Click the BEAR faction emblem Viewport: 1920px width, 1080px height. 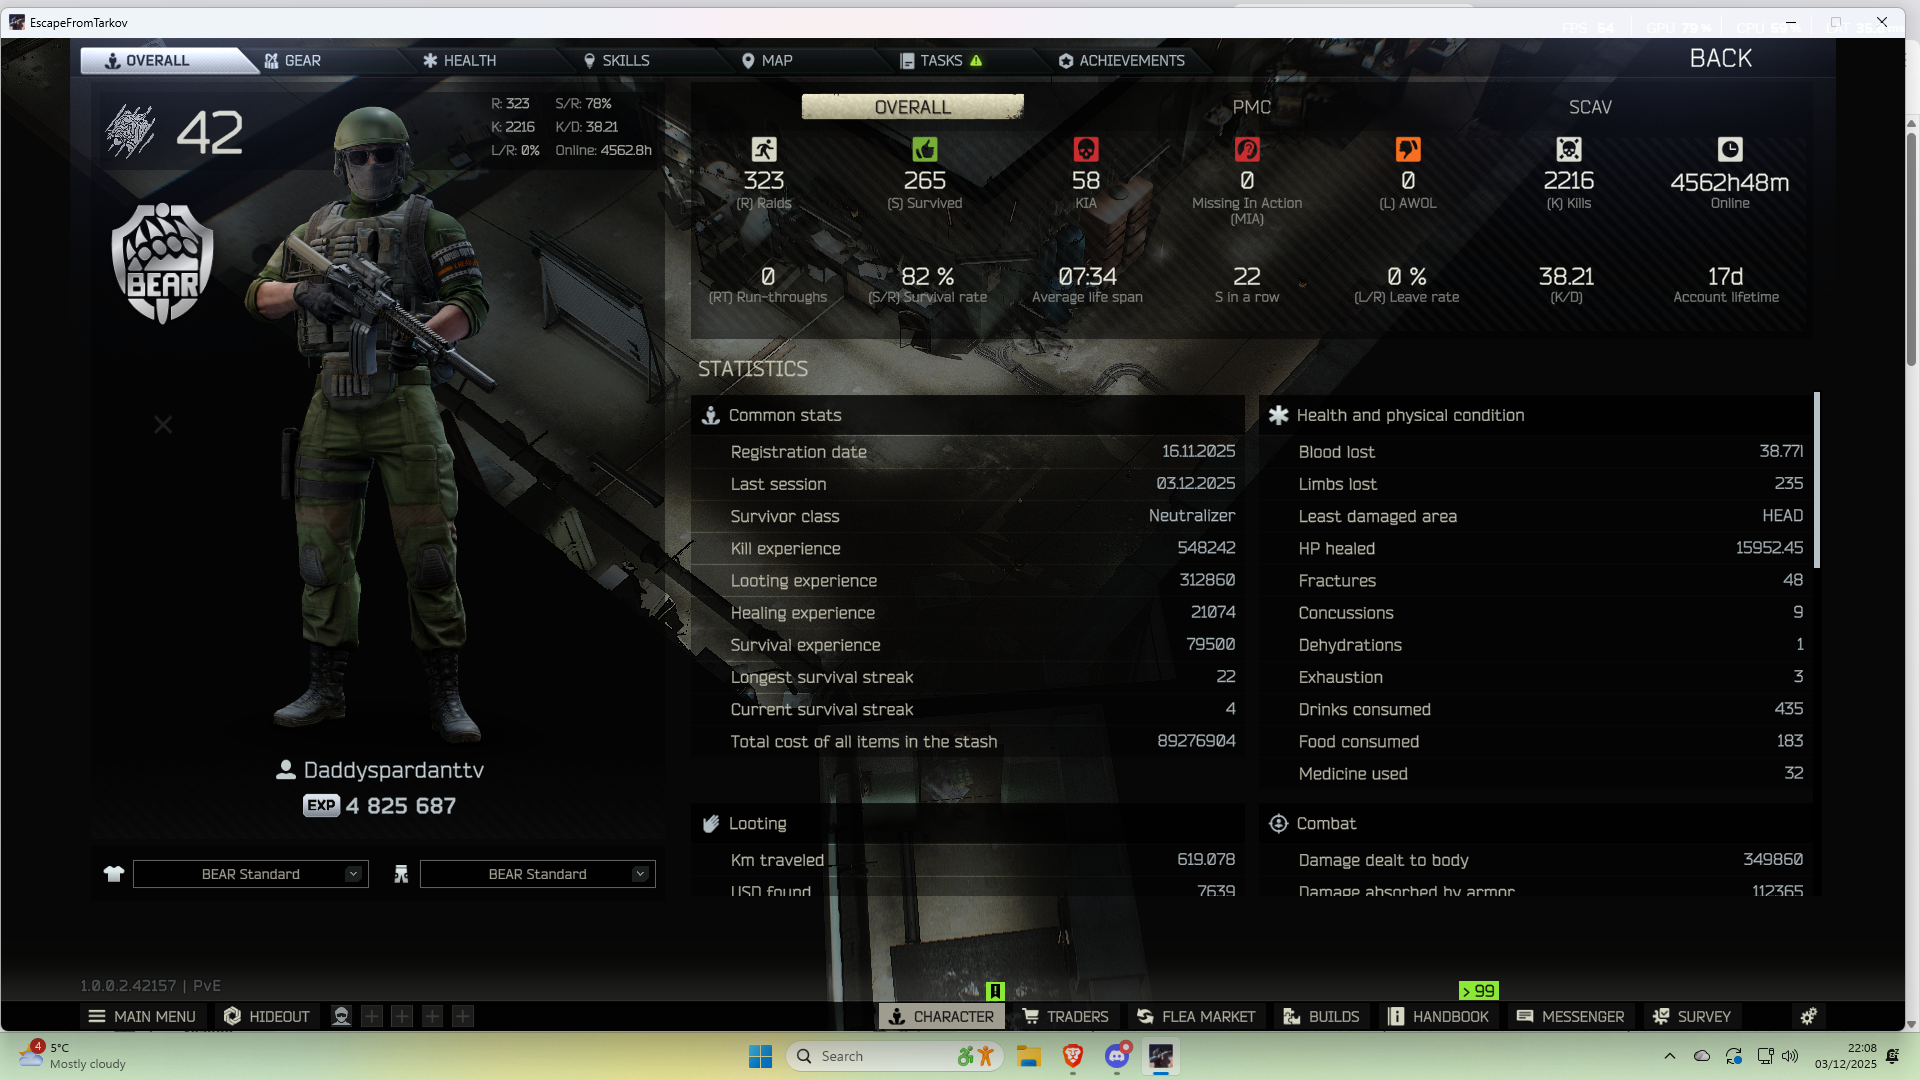coord(162,264)
